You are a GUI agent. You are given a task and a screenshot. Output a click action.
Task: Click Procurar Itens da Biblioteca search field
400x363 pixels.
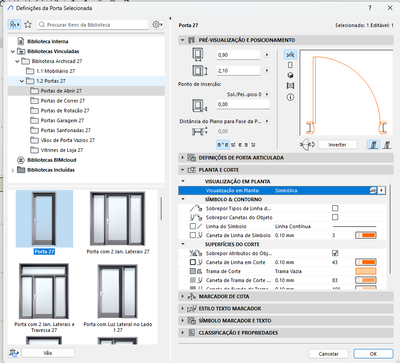coord(93,25)
